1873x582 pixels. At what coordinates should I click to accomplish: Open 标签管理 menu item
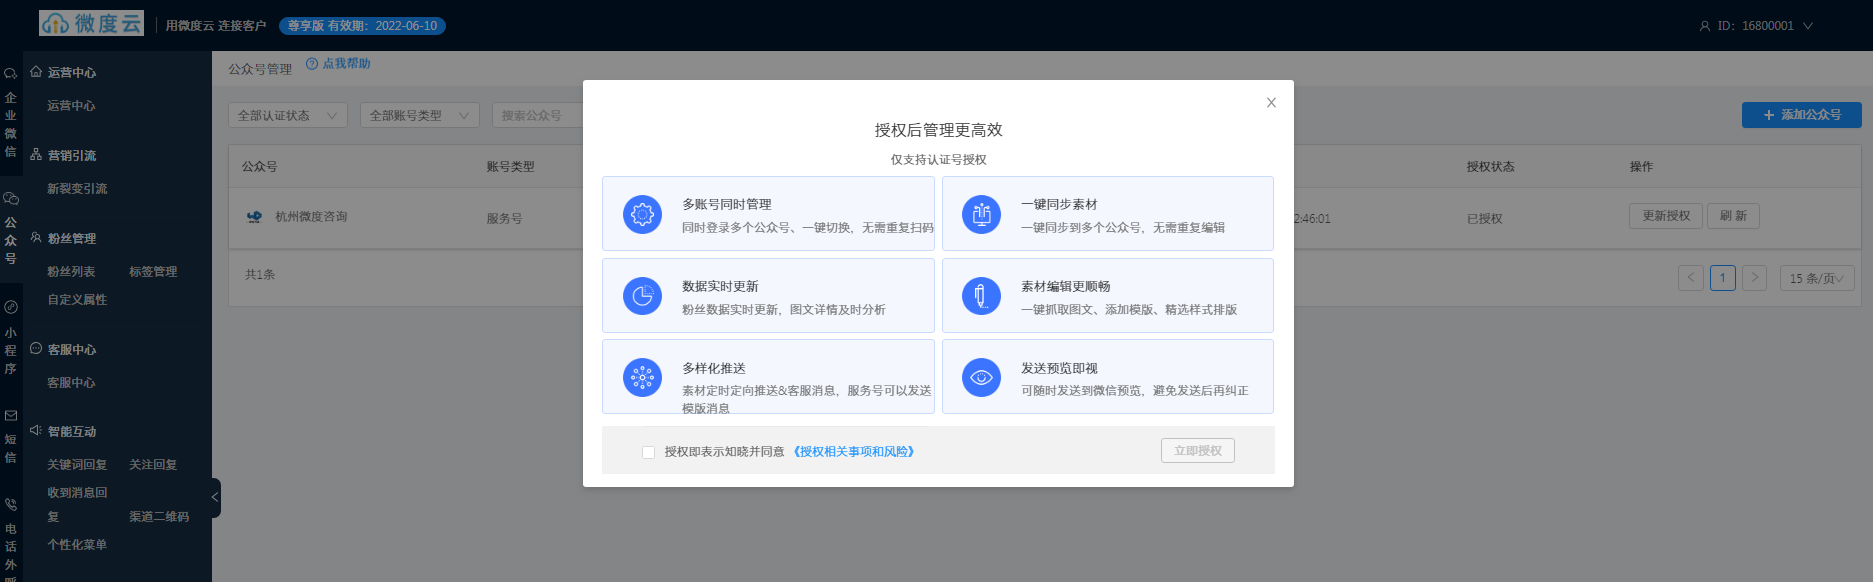pyautogui.click(x=153, y=271)
